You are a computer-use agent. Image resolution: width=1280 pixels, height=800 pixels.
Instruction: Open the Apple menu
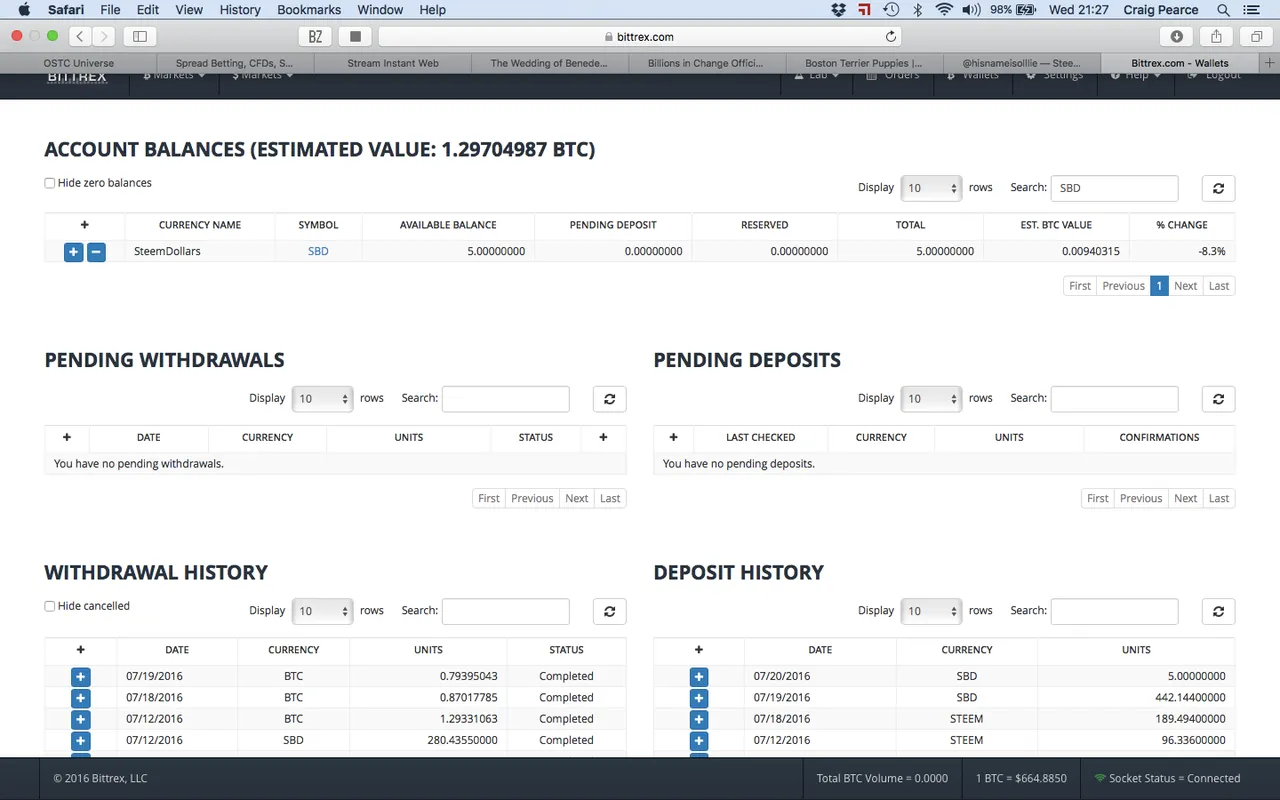tap(25, 10)
